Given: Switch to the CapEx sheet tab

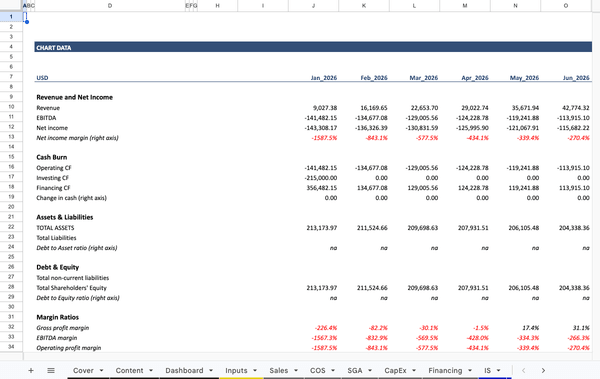Looking at the screenshot, I should click(x=395, y=370).
